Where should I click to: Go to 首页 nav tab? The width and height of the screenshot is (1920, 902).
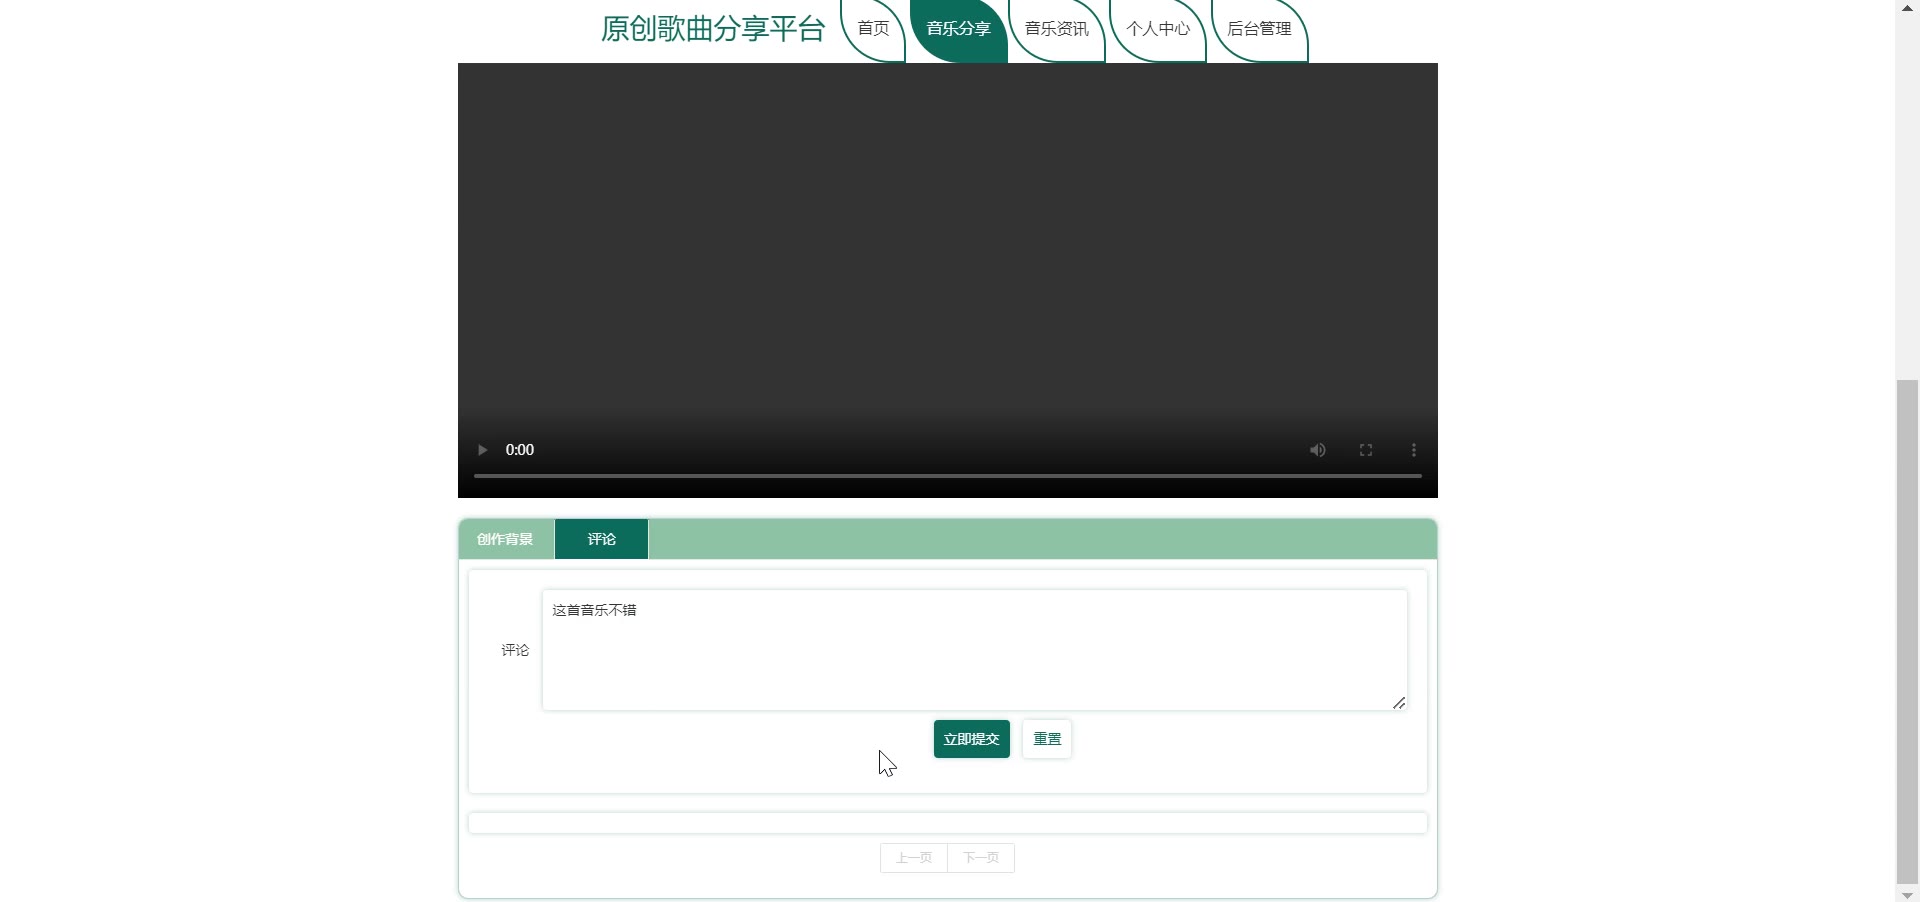click(873, 30)
